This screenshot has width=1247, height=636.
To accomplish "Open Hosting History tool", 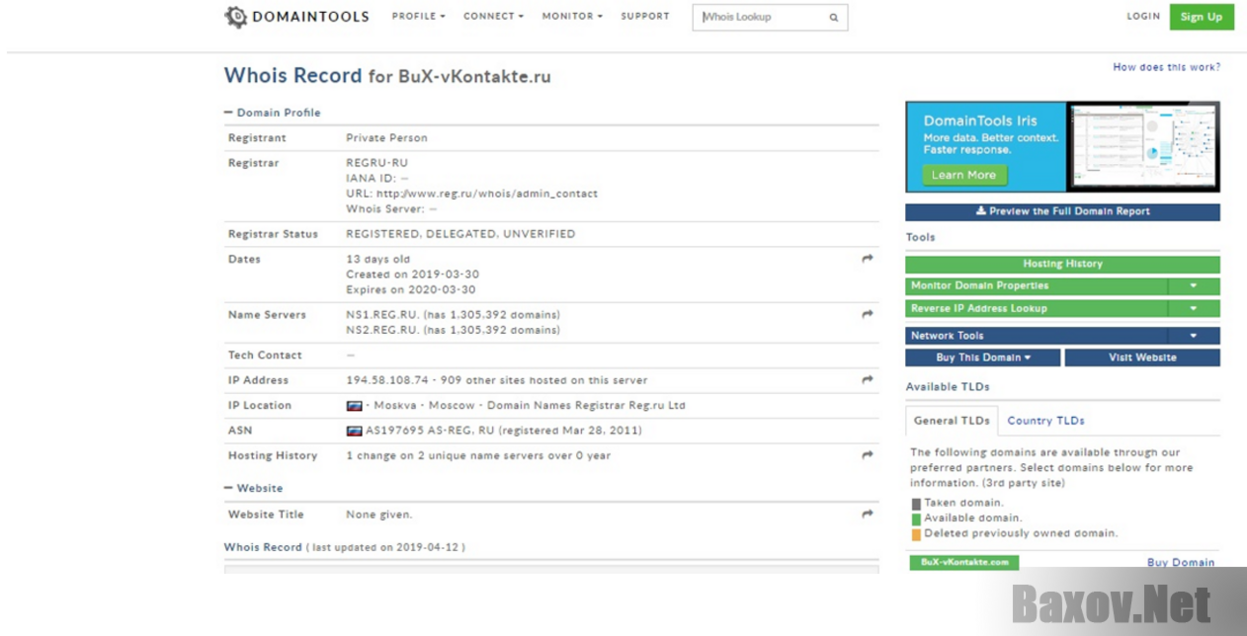I will pos(1062,264).
